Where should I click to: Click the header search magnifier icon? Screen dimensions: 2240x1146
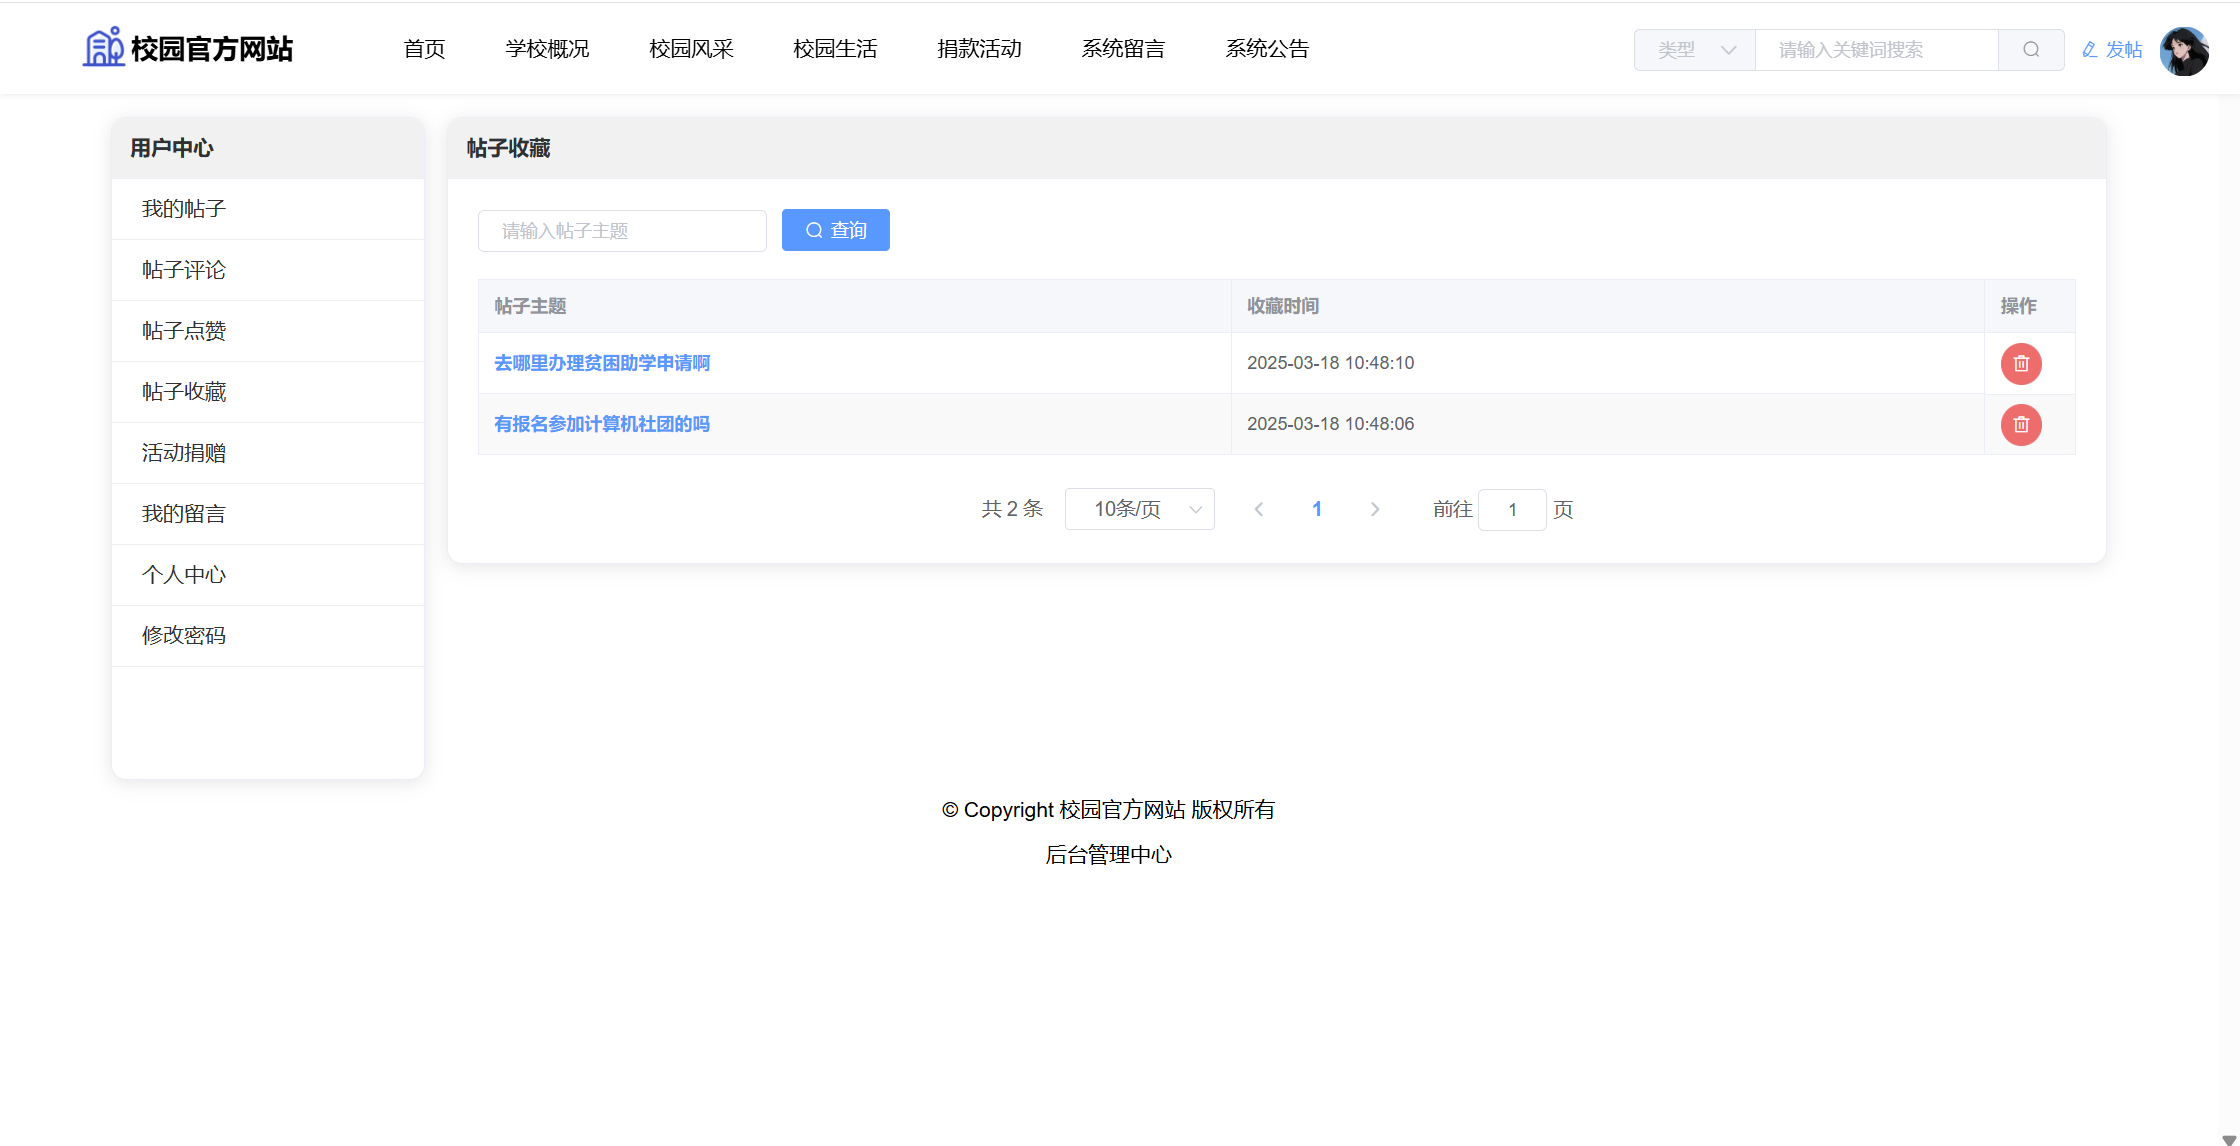[2030, 50]
